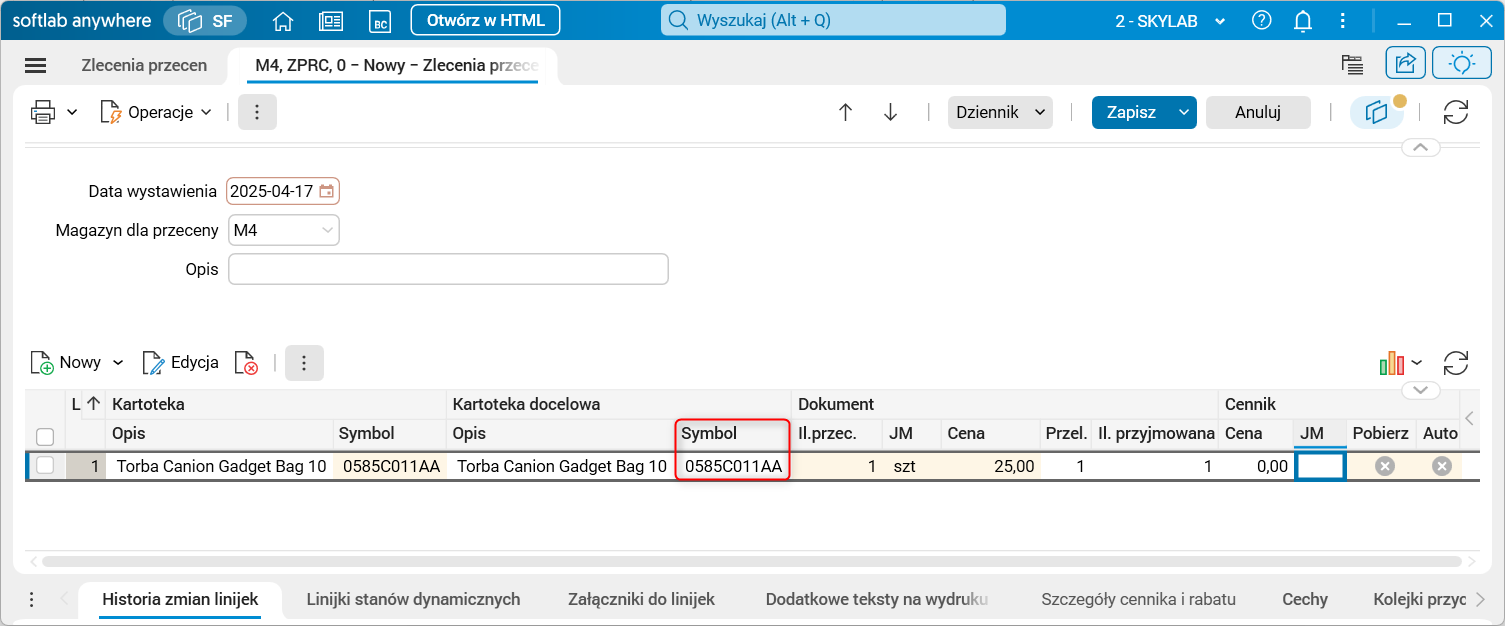Viewport: 1505px width, 626px height.
Task: Select checkbox on Torba Canion row
Action: 45,466
